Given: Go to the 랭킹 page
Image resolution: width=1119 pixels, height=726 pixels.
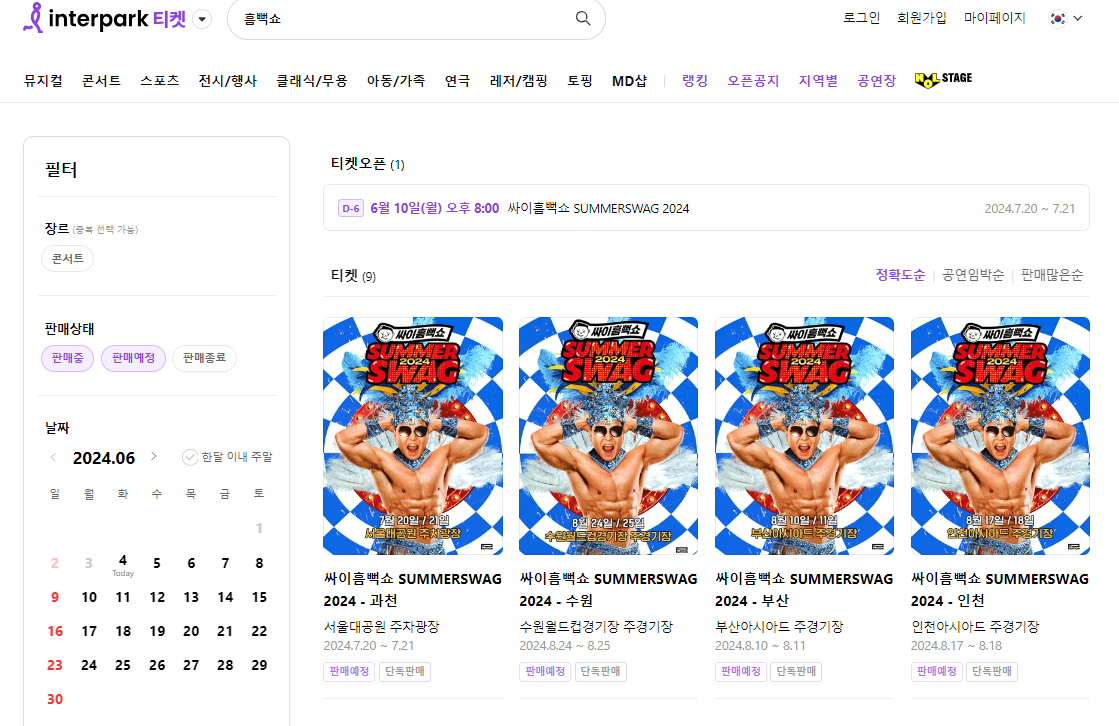Looking at the screenshot, I should 694,81.
